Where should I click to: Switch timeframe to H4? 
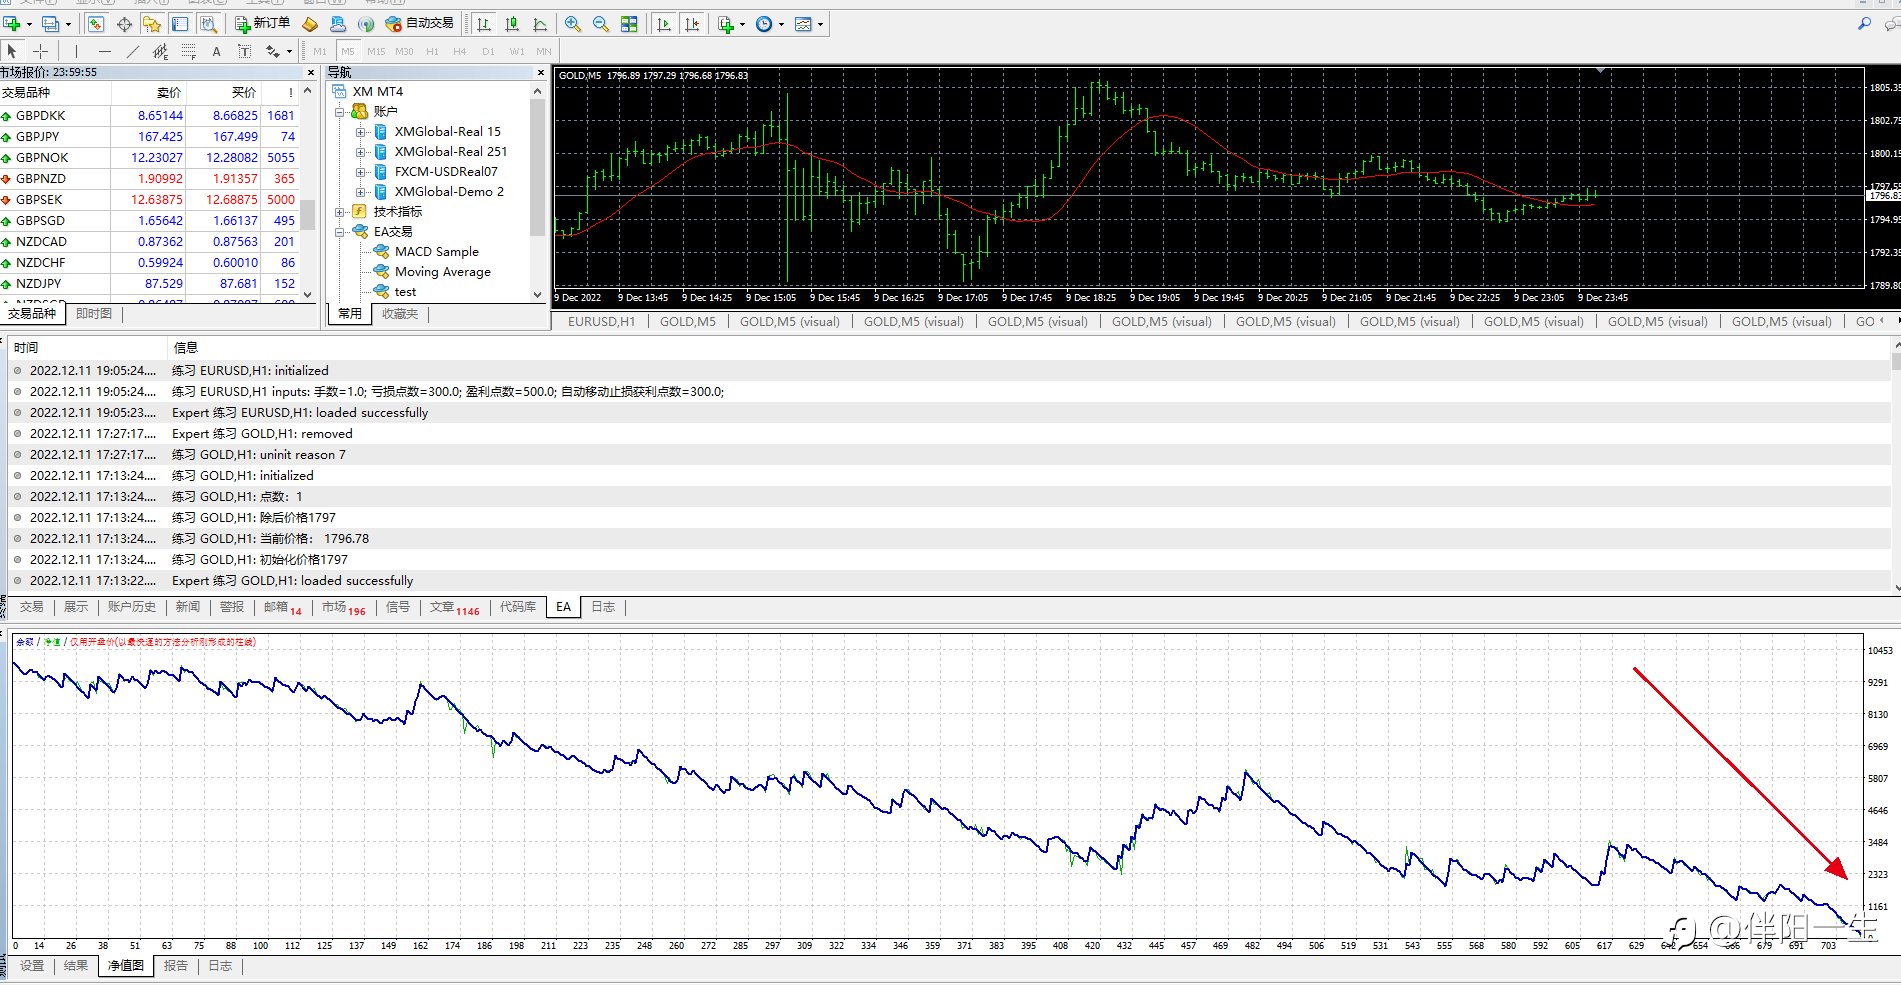[x=460, y=51]
